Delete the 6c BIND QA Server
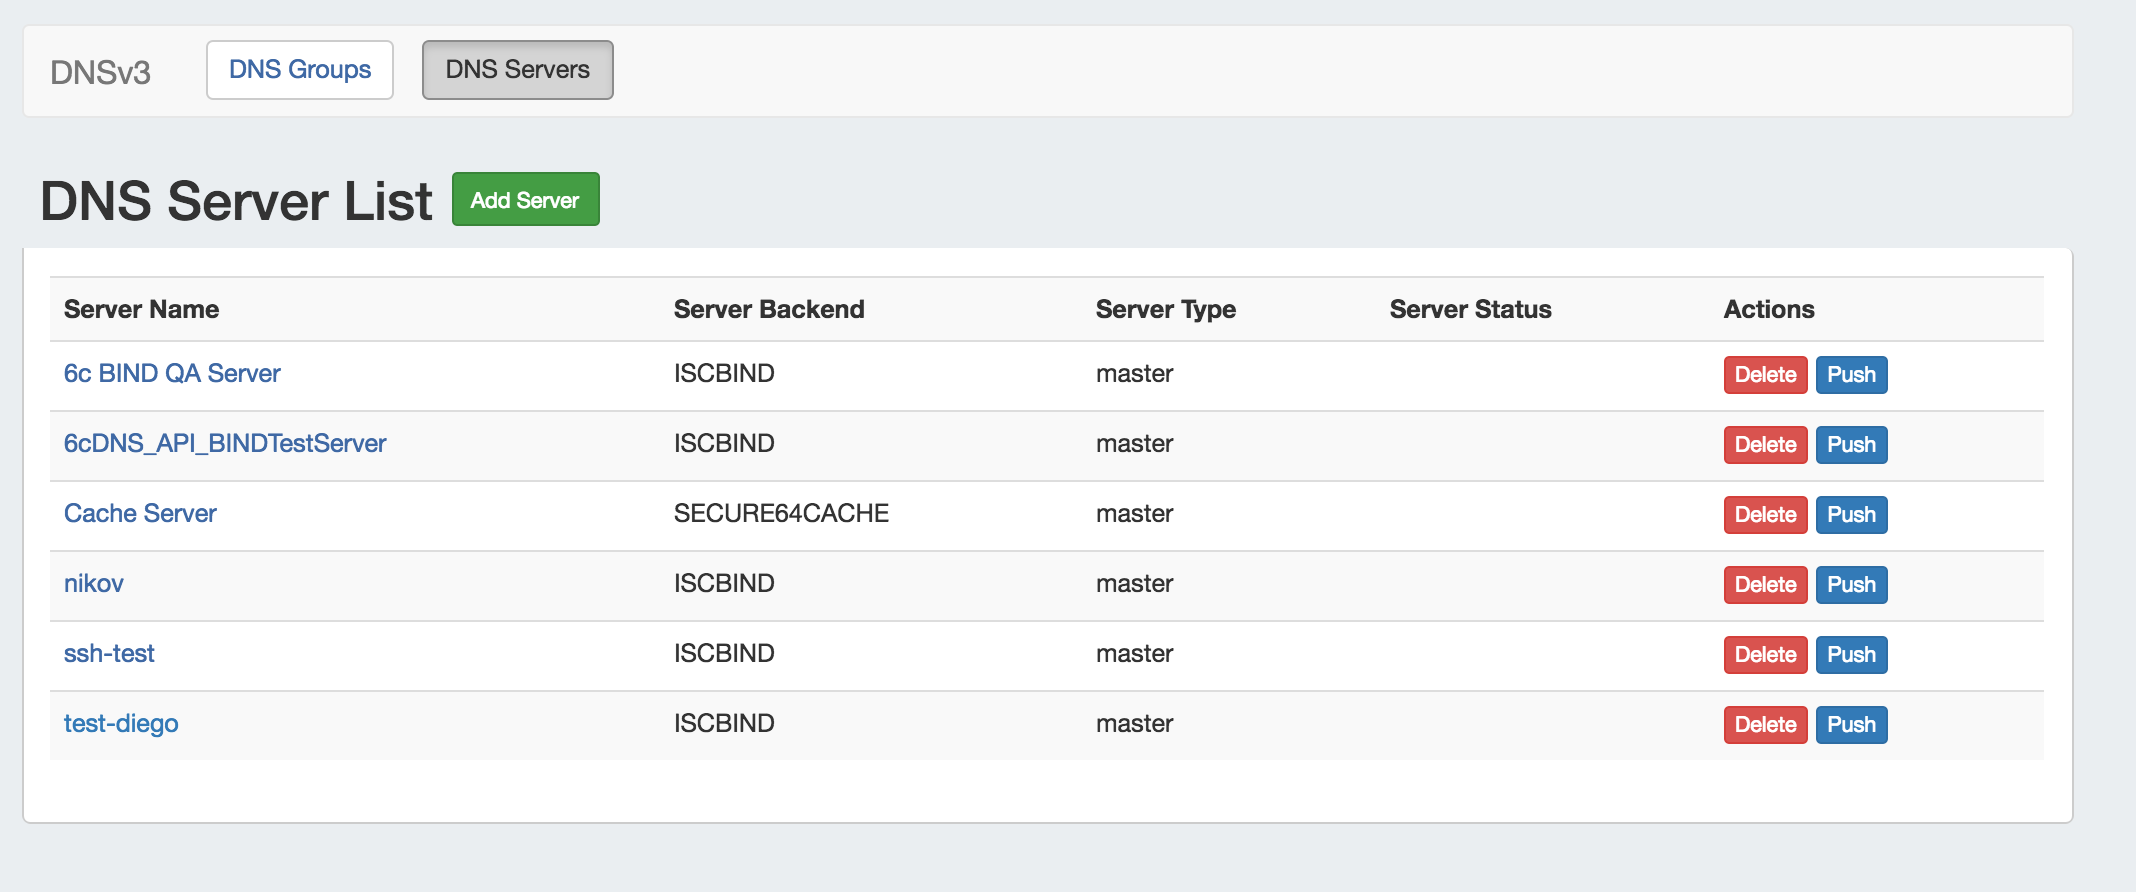Screen dimensions: 2136x892 point(1765,375)
